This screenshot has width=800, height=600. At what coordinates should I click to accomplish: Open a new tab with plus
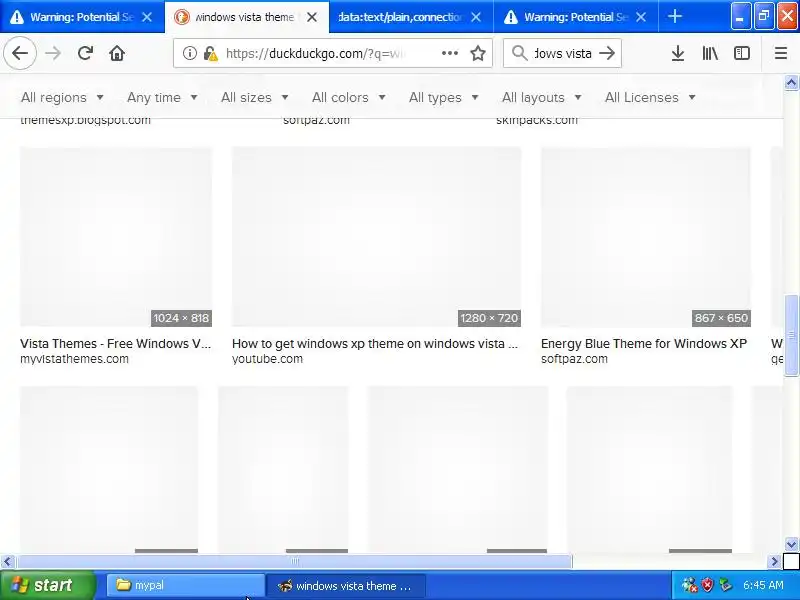(x=674, y=16)
